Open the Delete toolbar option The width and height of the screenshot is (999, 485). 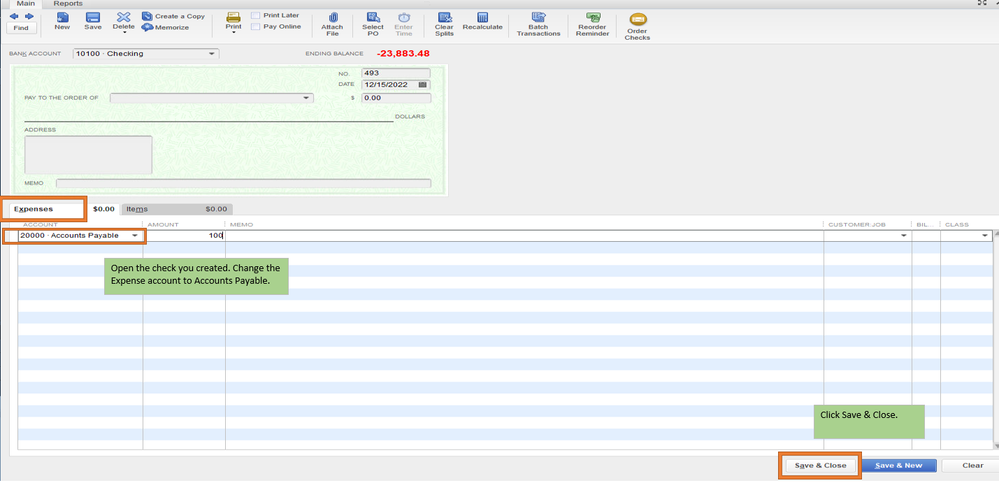coord(124,21)
